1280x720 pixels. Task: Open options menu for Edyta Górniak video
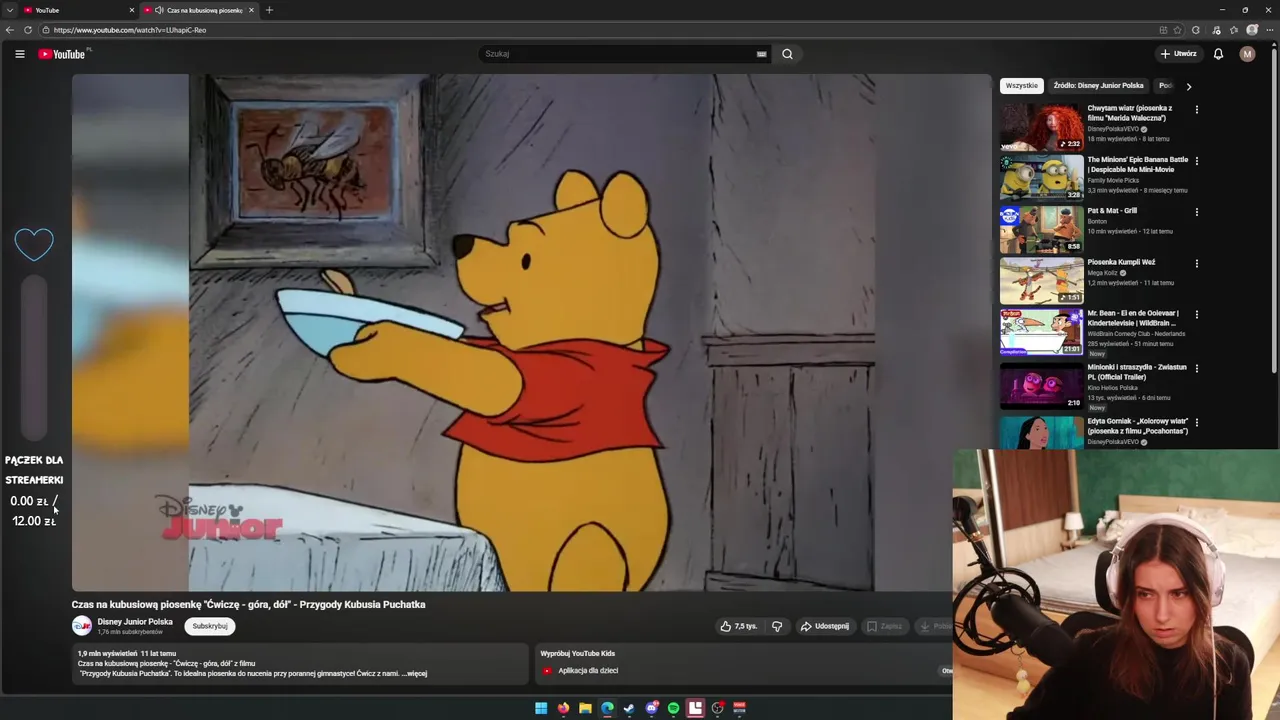[1196, 423]
